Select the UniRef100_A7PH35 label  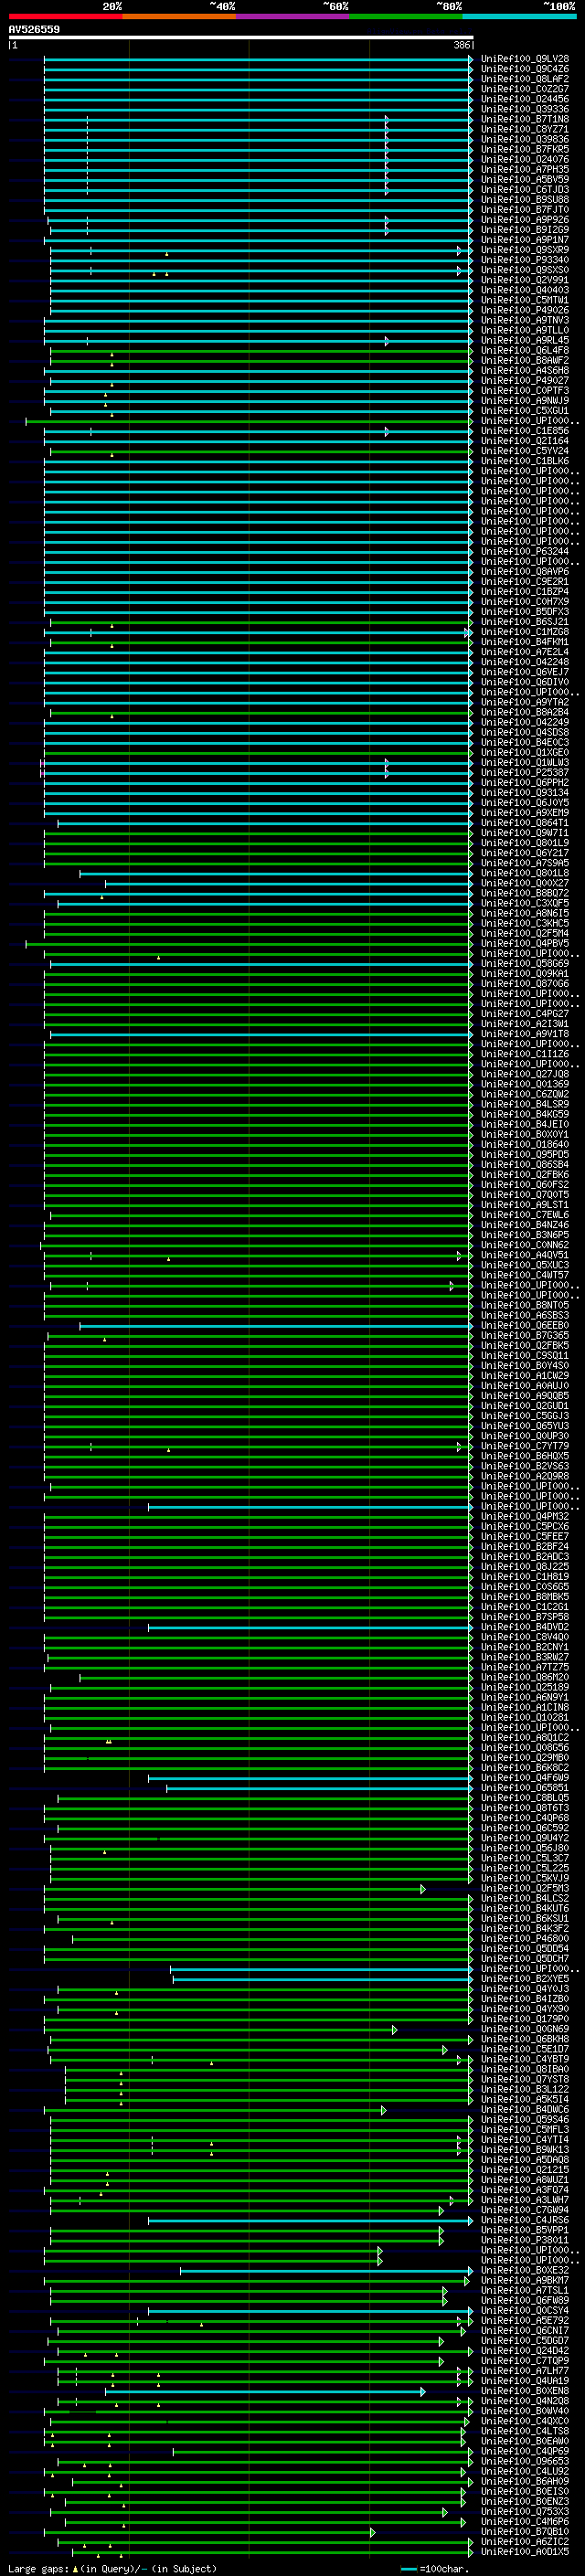click(x=525, y=169)
